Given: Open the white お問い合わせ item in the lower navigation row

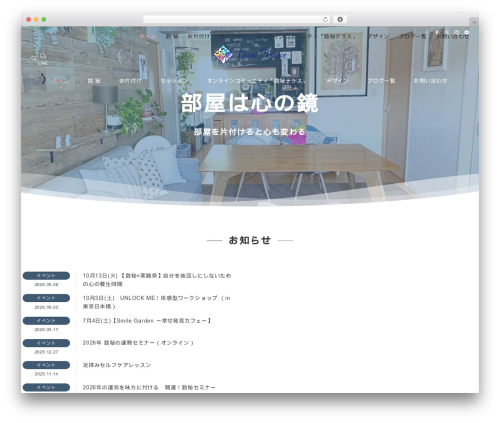Looking at the screenshot, I should (430, 81).
